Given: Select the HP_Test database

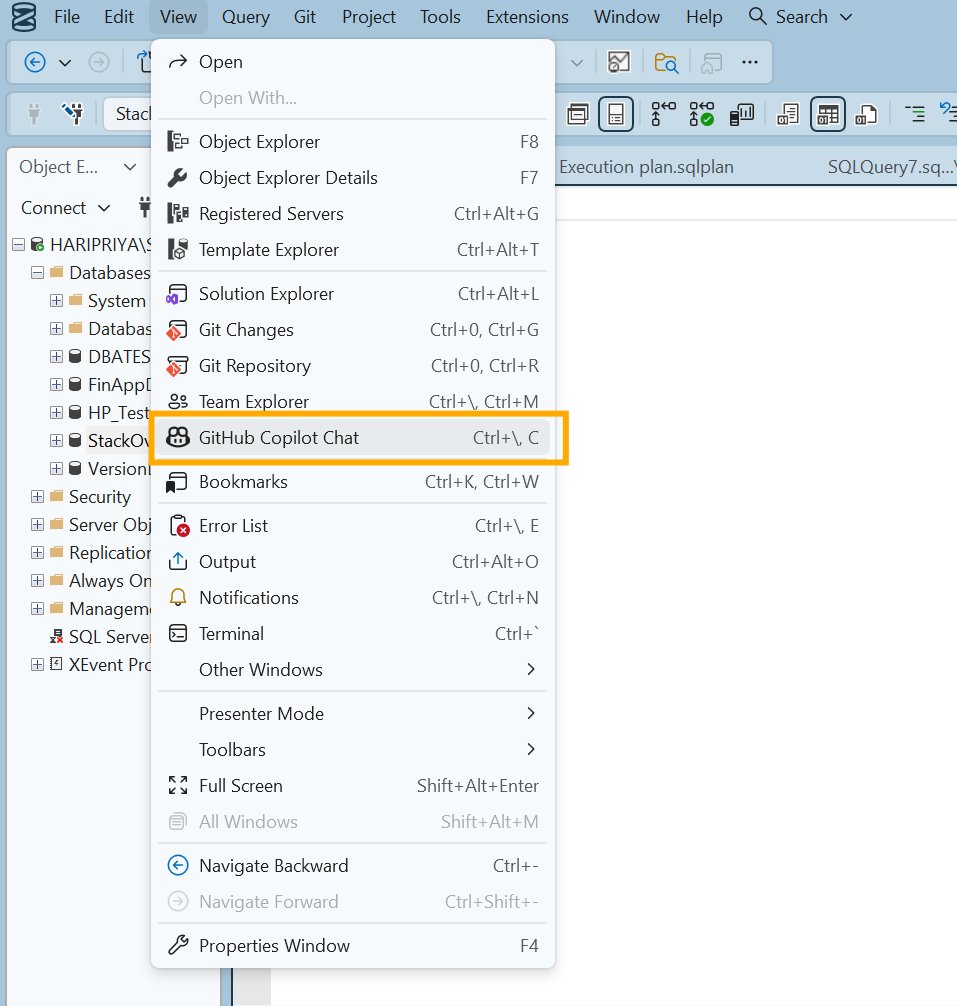Looking at the screenshot, I should (118, 413).
